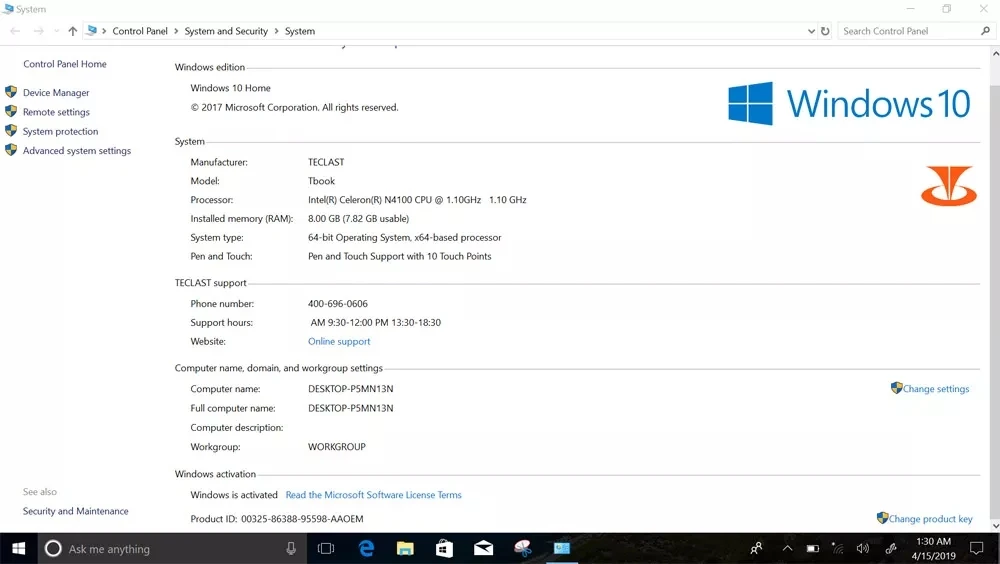Open the recent locations dropdown arrow
Image resolution: width=1000 pixels, height=564 pixels.
click(56, 31)
